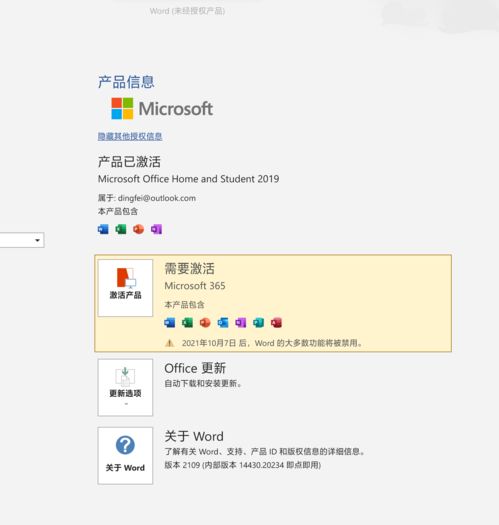This screenshot has height=525, width=499.
Task: Select Microsoft Office Home and Student 2019 text
Action: (189, 179)
